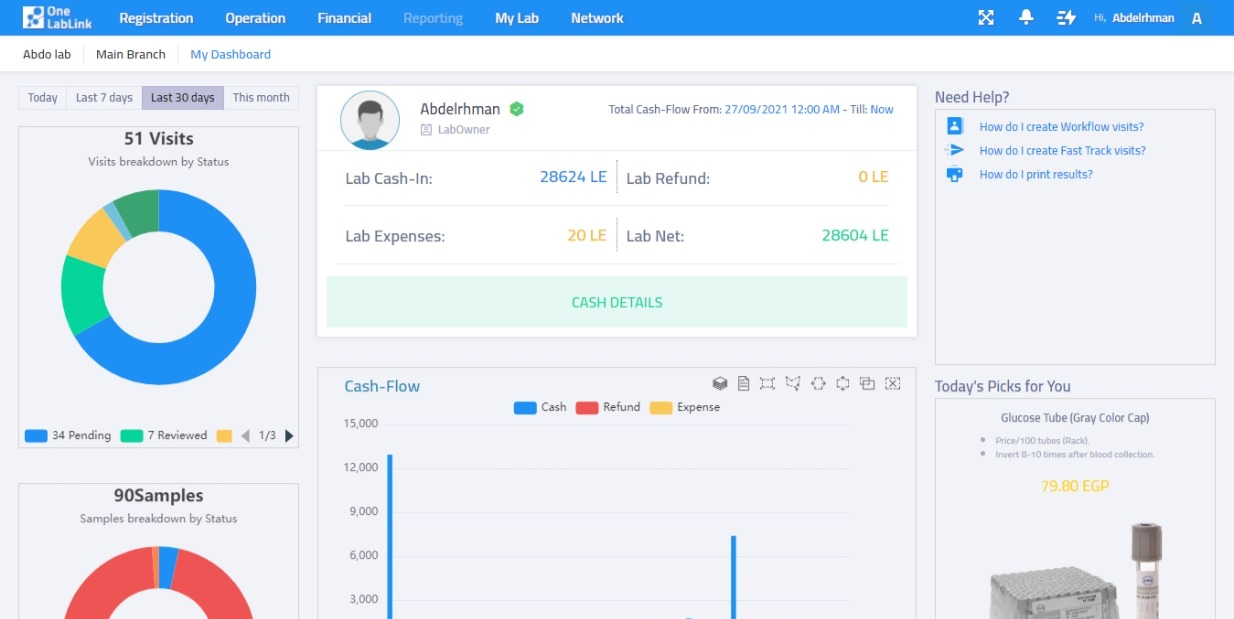Click the '90Samples' heading
1234x619 pixels.
click(159, 496)
